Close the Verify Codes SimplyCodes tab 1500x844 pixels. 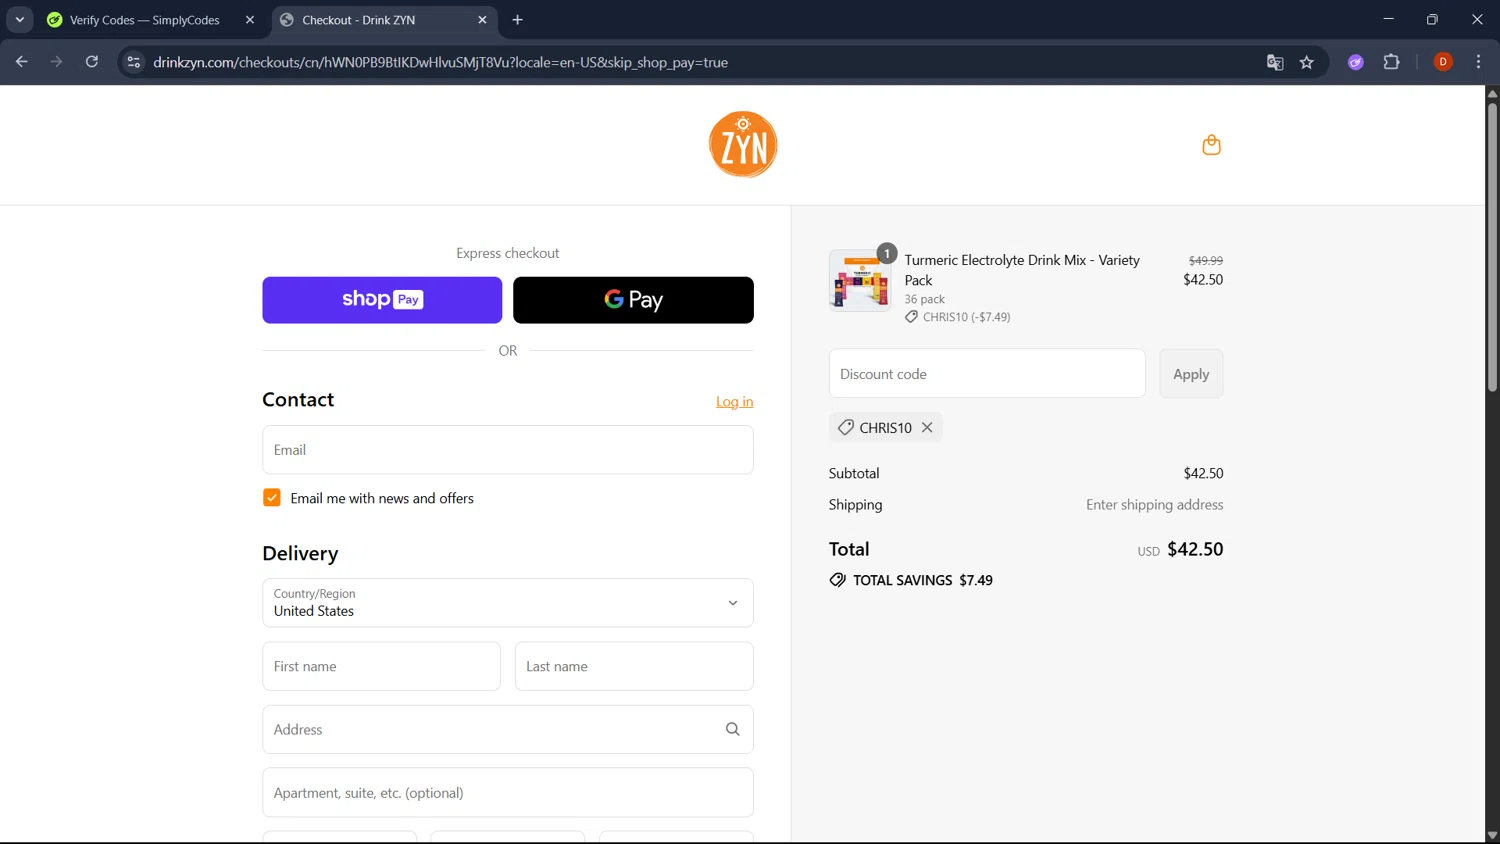point(250,20)
